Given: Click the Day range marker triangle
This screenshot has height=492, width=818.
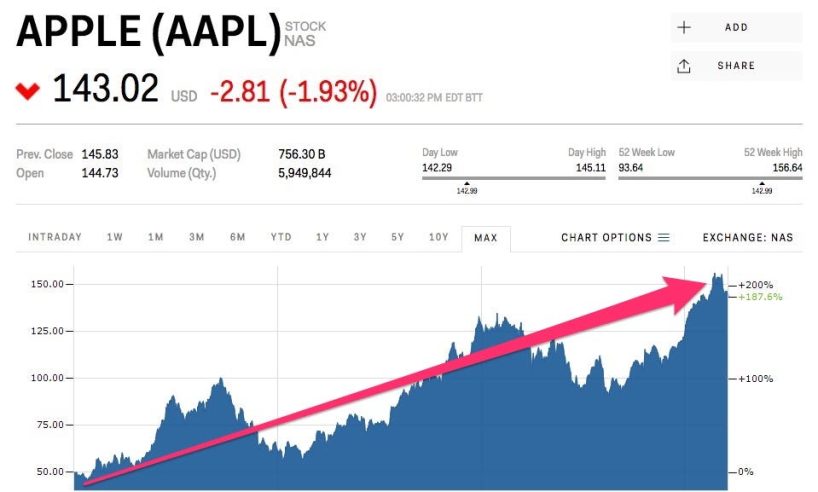Looking at the screenshot, I should coord(465,183).
